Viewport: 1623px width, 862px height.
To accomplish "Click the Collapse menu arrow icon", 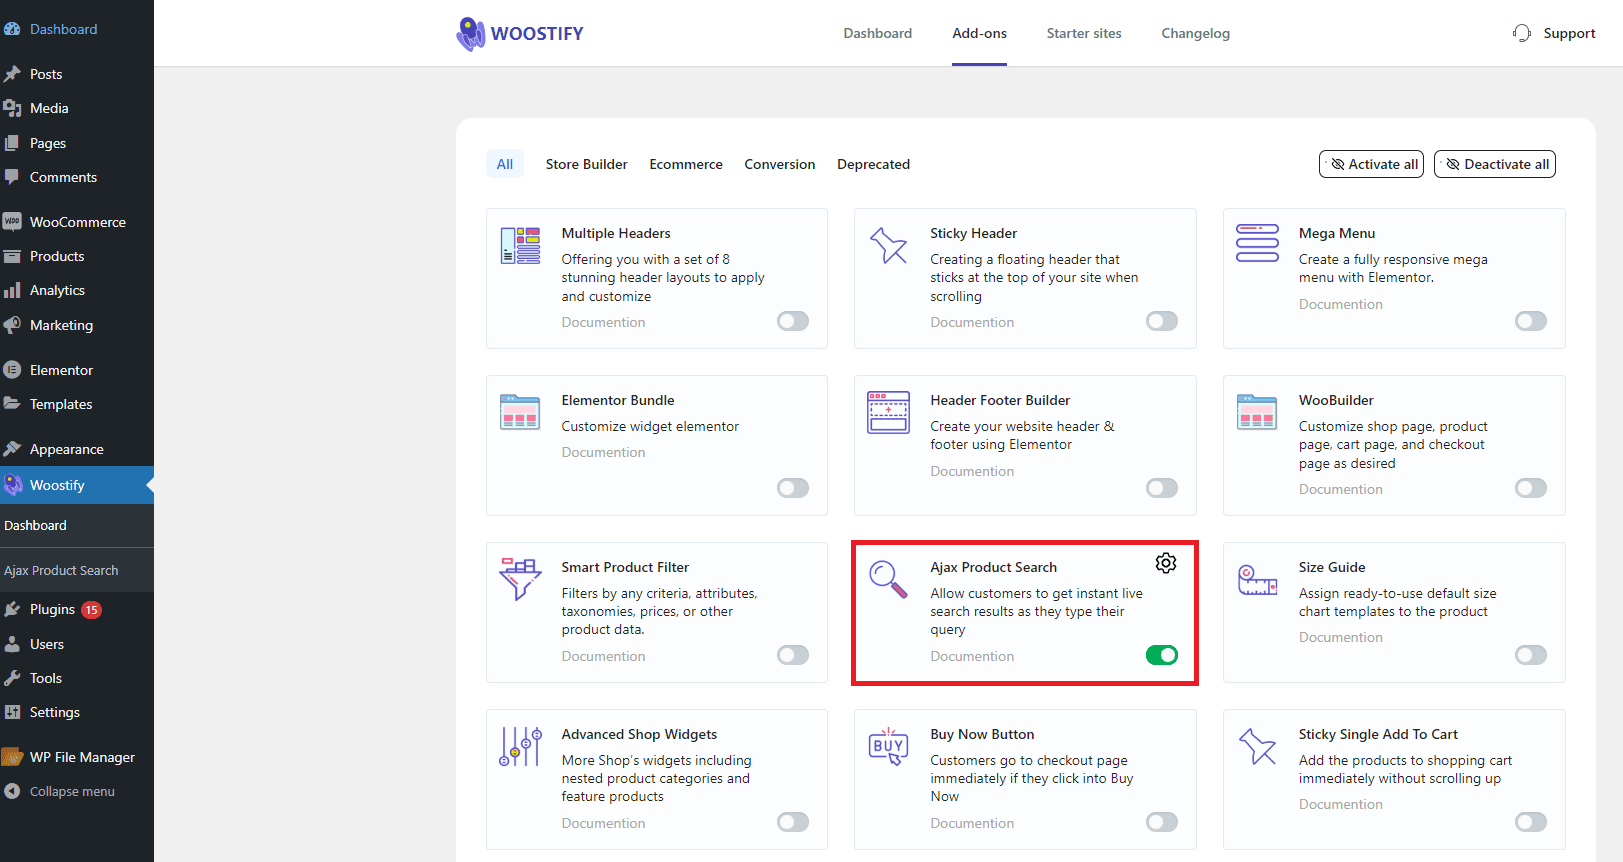I will pos(12,791).
